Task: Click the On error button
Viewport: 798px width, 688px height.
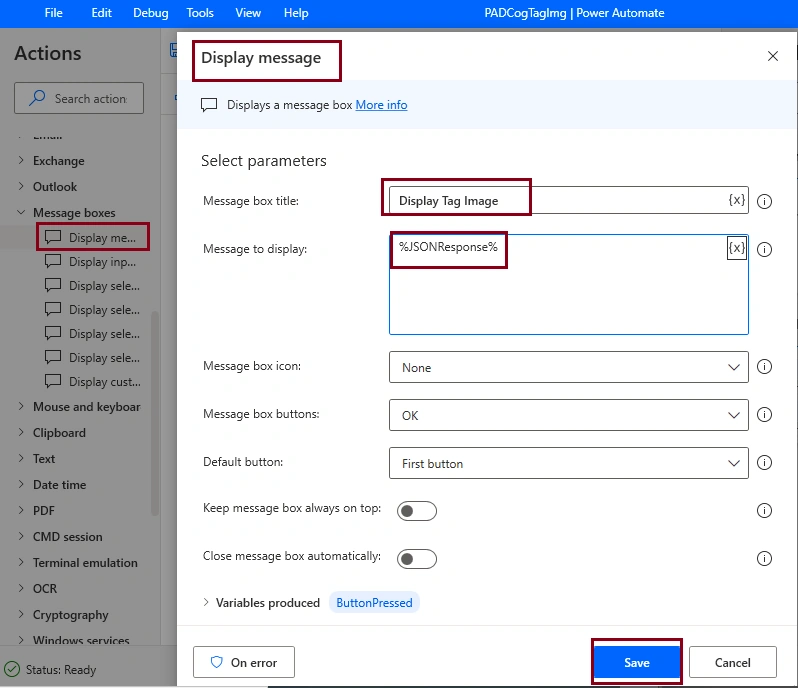Action: coord(244,662)
